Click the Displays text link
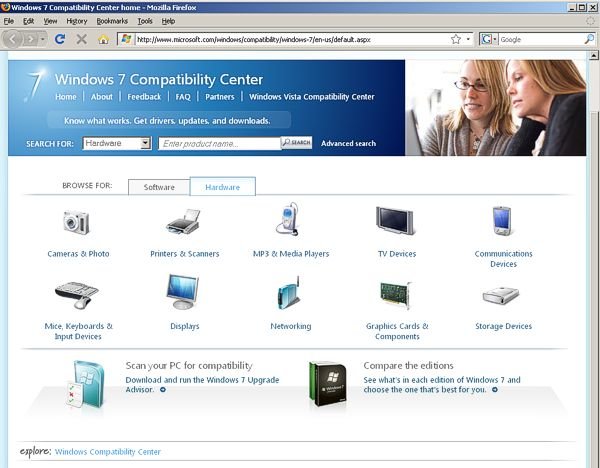This screenshot has height=468, width=600. coord(184,326)
